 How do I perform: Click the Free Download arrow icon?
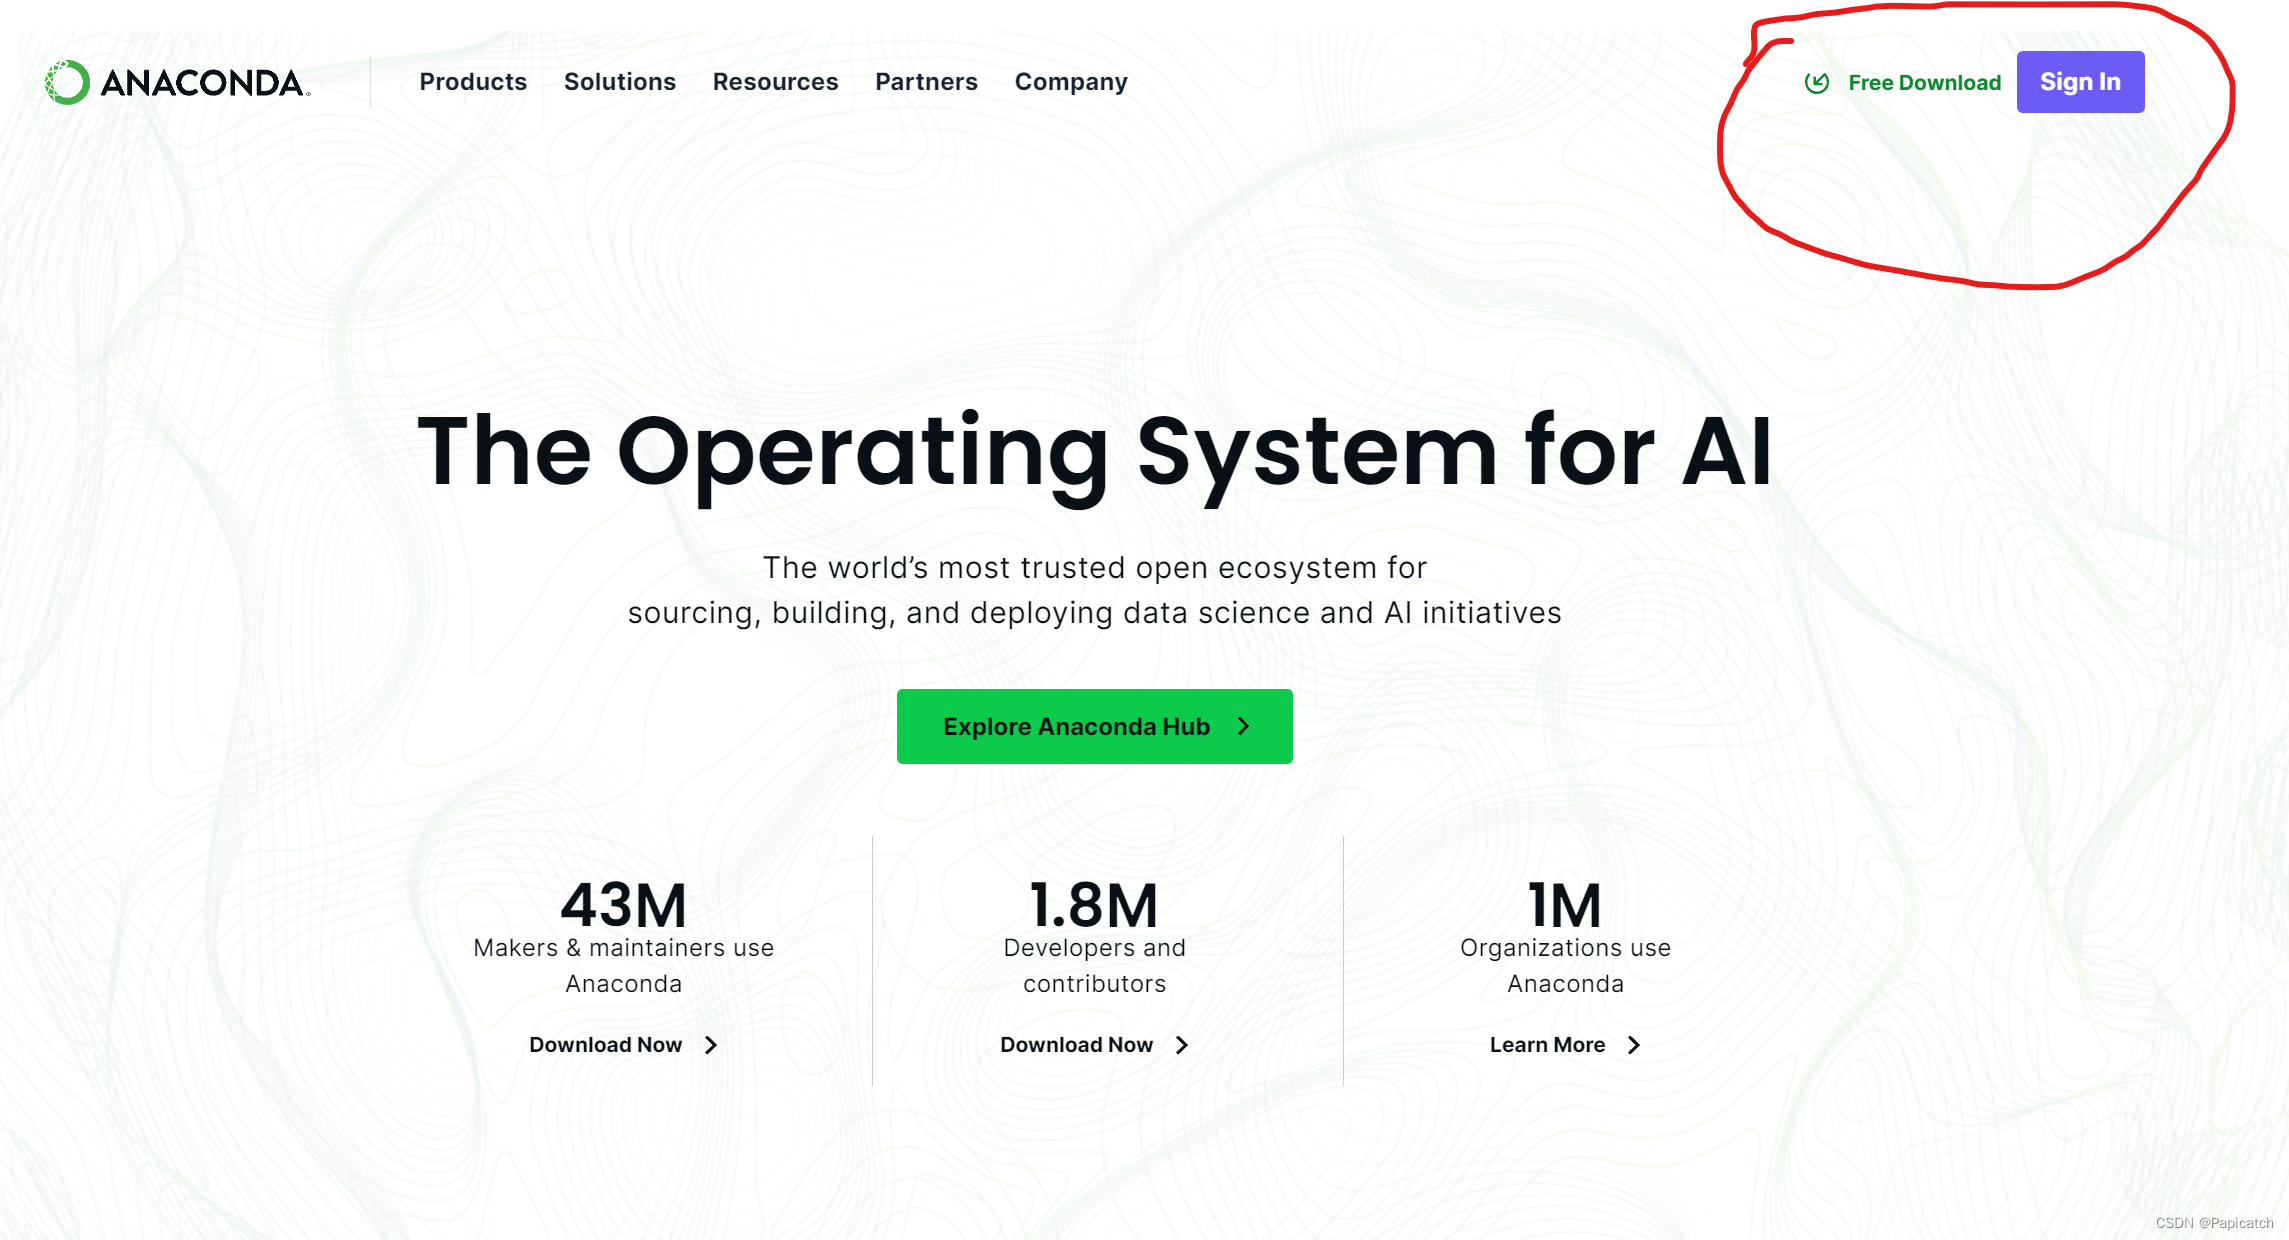[1817, 83]
